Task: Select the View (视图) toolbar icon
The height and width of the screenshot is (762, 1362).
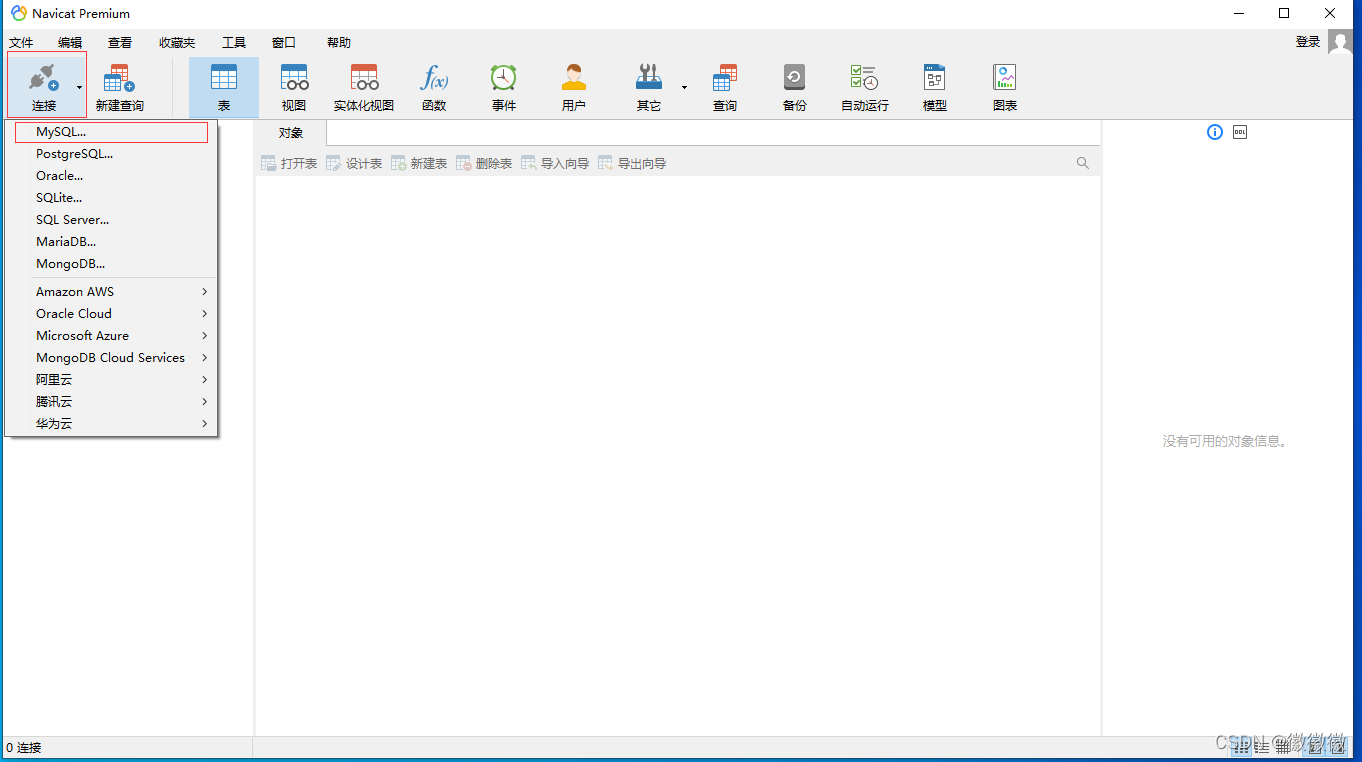Action: coord(294,77)
